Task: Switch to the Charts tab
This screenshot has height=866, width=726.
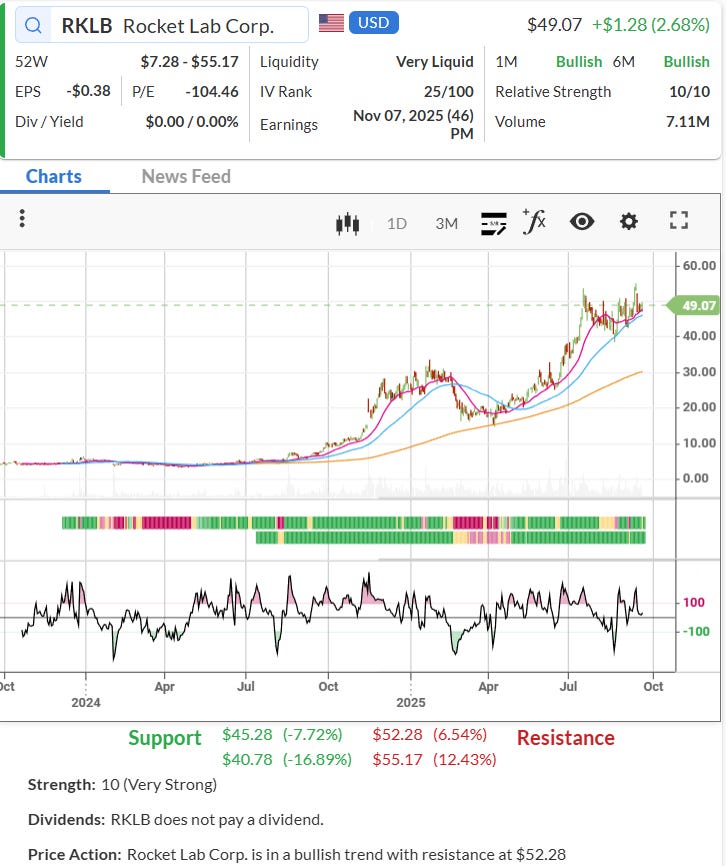Action: pos(54,177)
